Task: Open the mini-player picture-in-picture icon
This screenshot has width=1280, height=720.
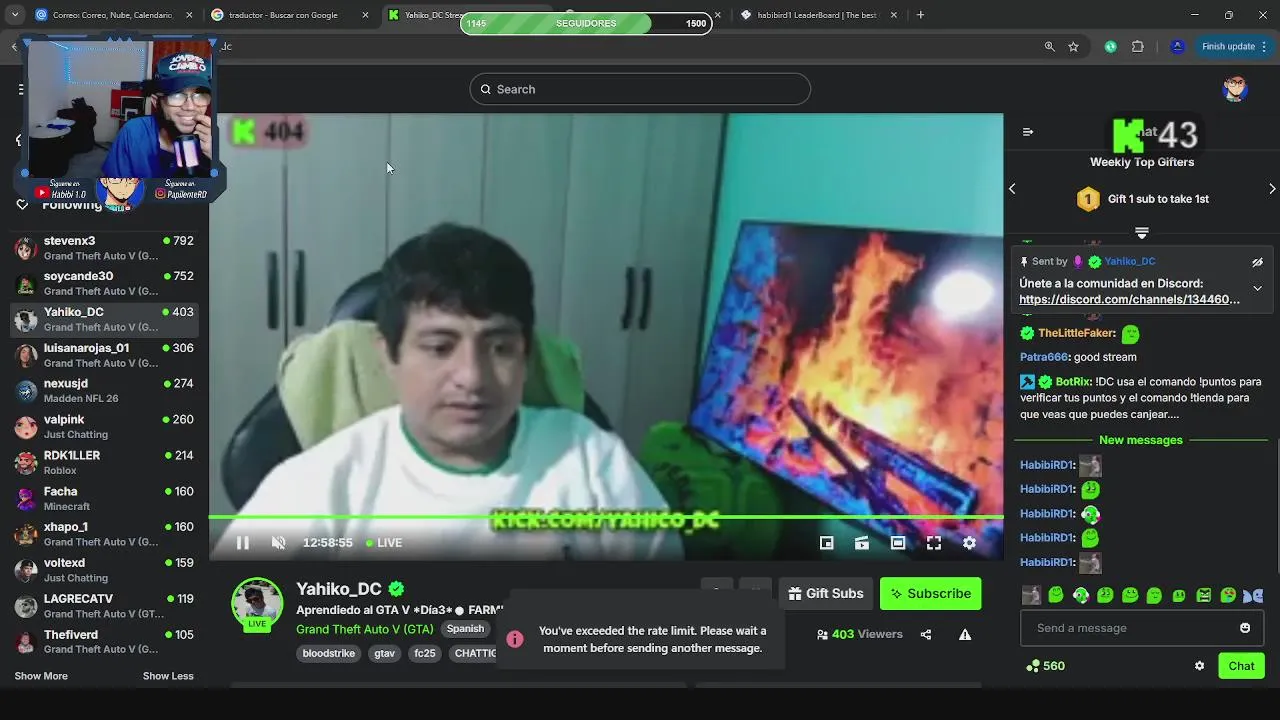Action: click(826, 543)
